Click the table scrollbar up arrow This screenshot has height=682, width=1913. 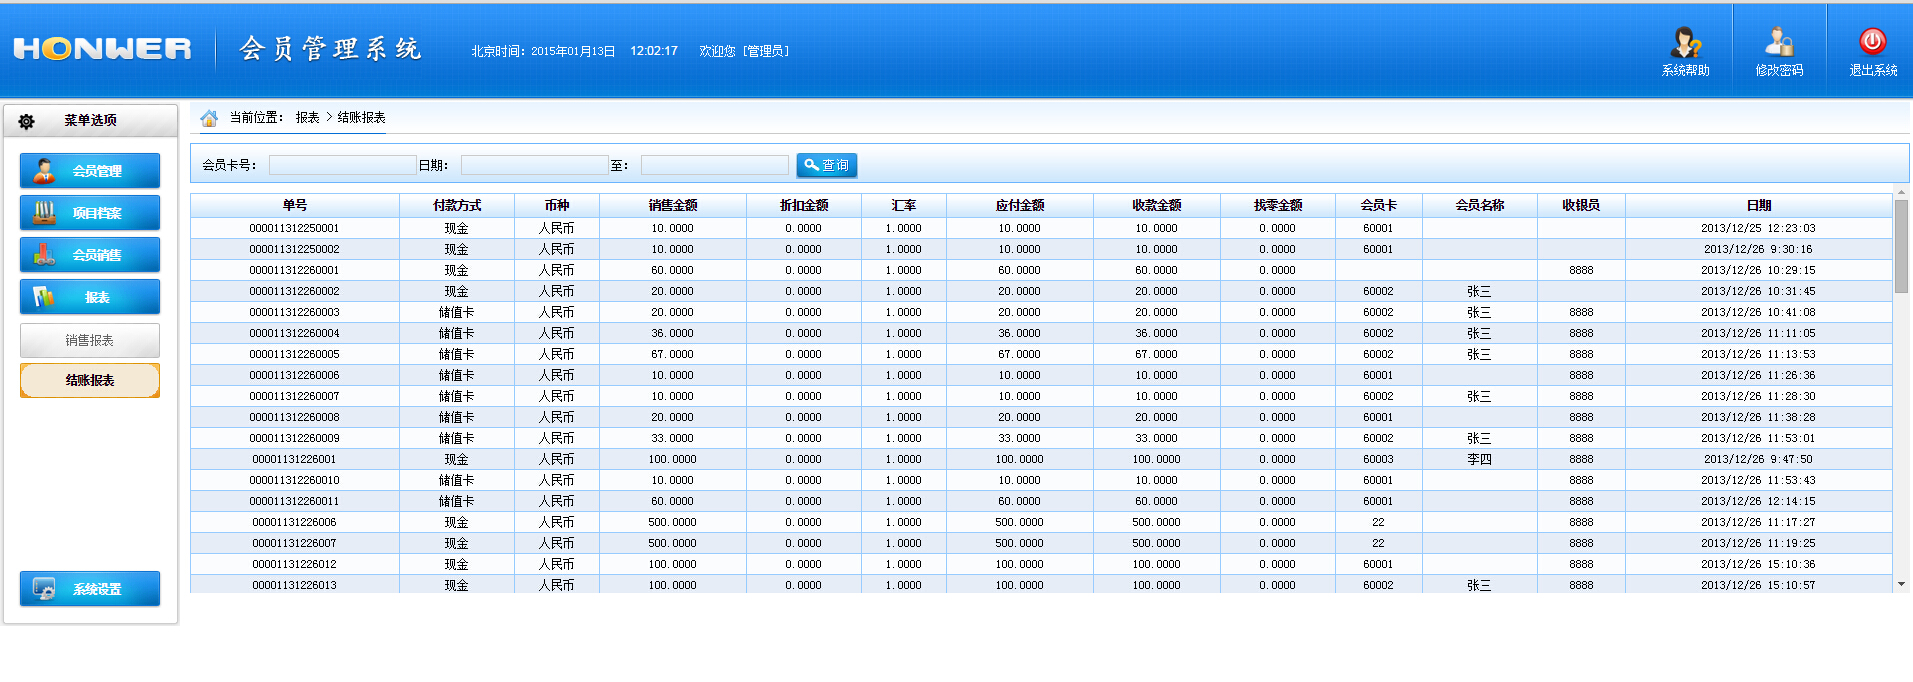click(1901, 192)
